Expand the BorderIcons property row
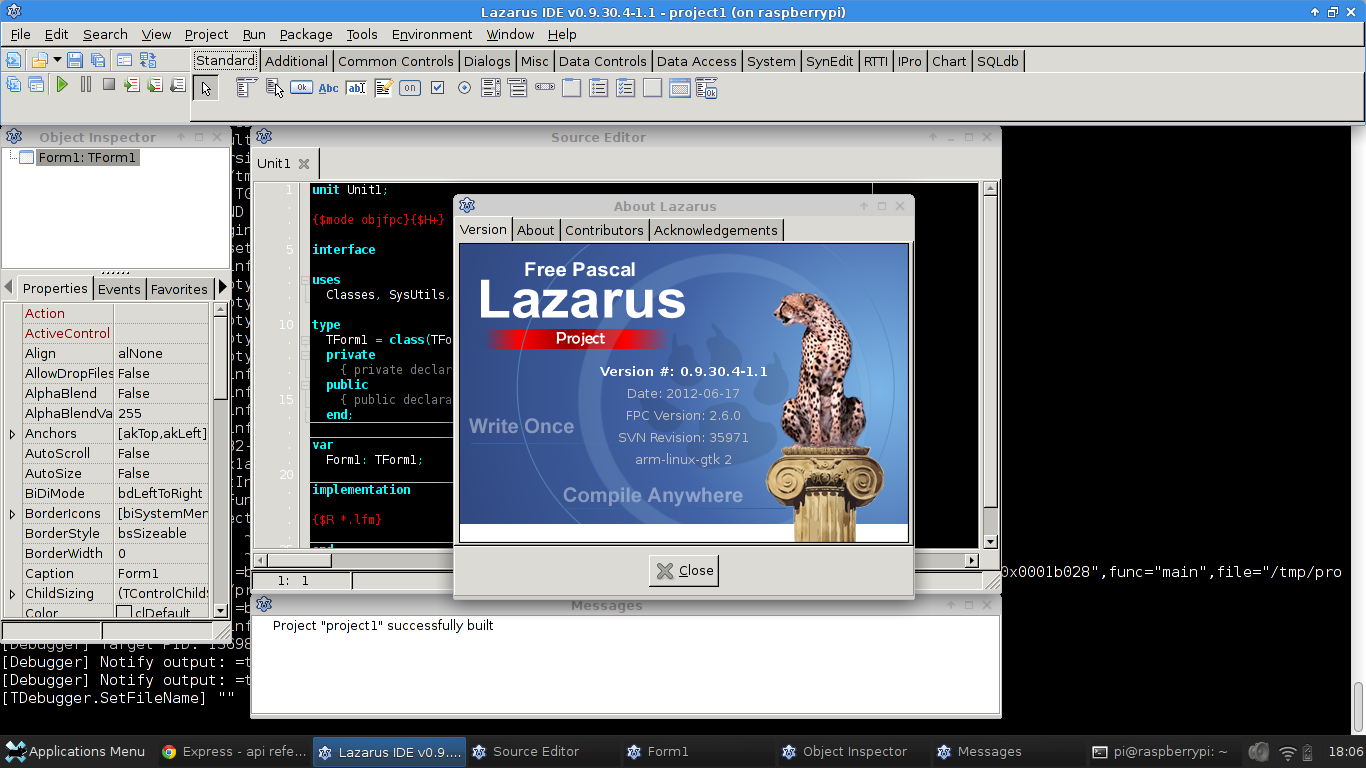The width and height of the screenshot is (1366, 768). [10, 513]
